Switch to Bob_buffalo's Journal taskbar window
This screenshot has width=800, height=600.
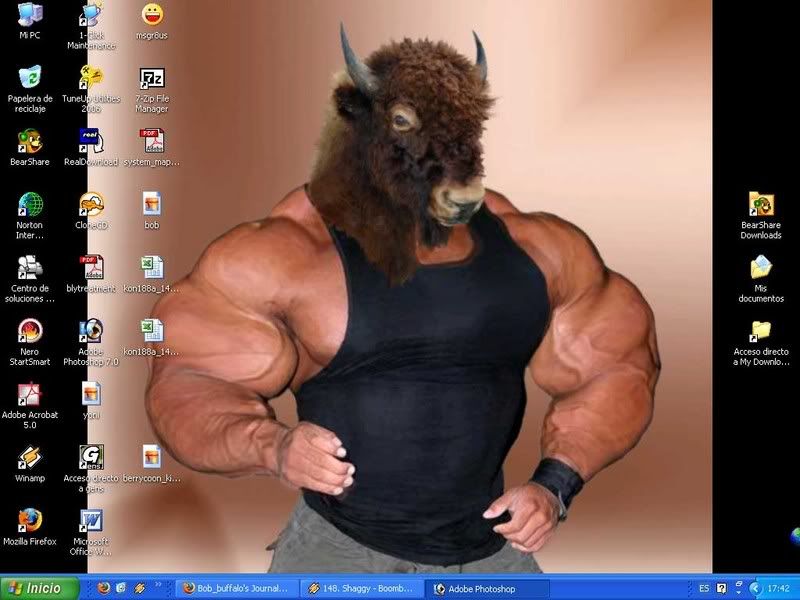point(238,589)
